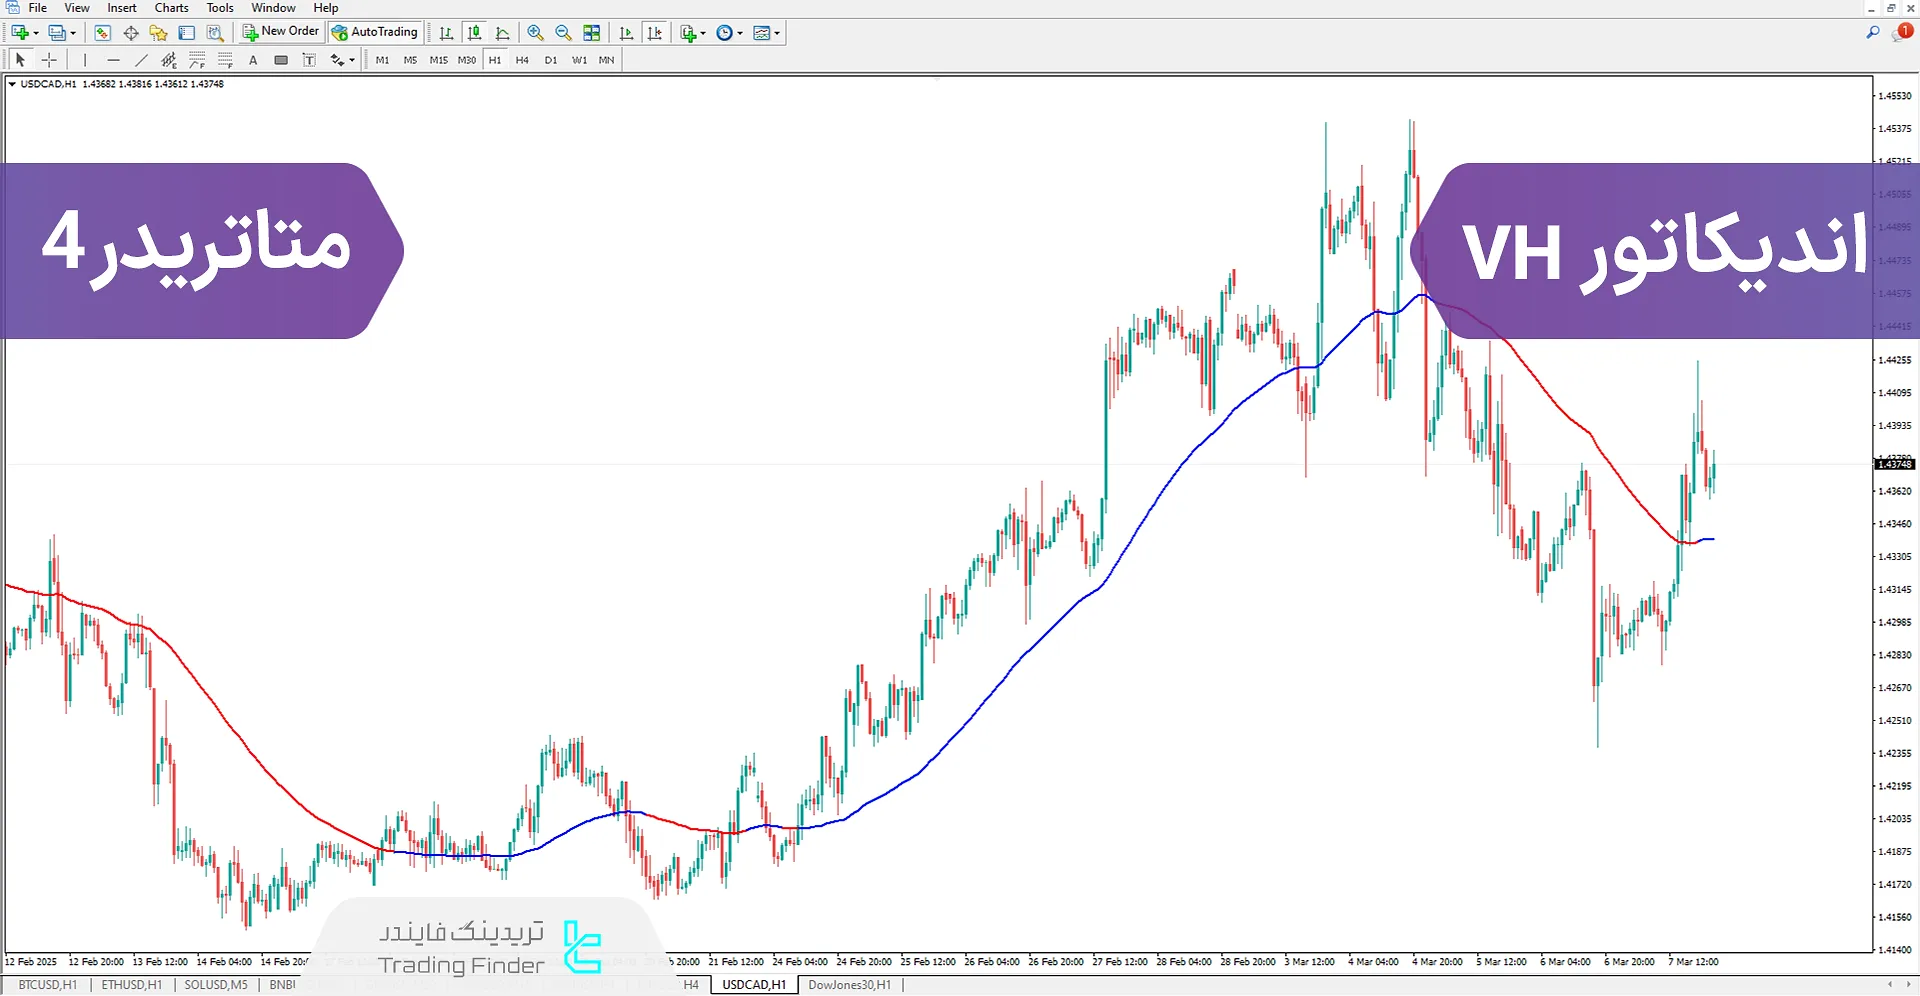The height and width of the screenshot is (996, 1920).
Task: Switch to the DowJones30,H1 chart tab
Action: pyautogui.click(x=849, y=985)
